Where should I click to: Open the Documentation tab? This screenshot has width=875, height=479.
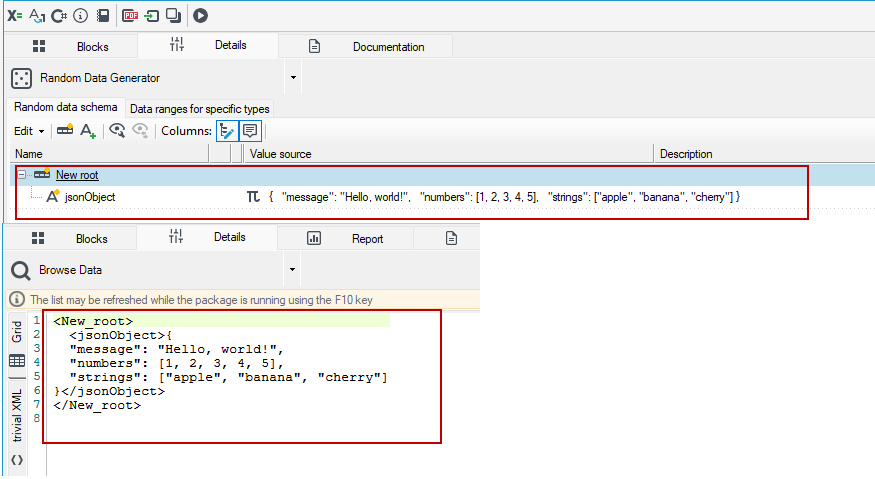366,46
